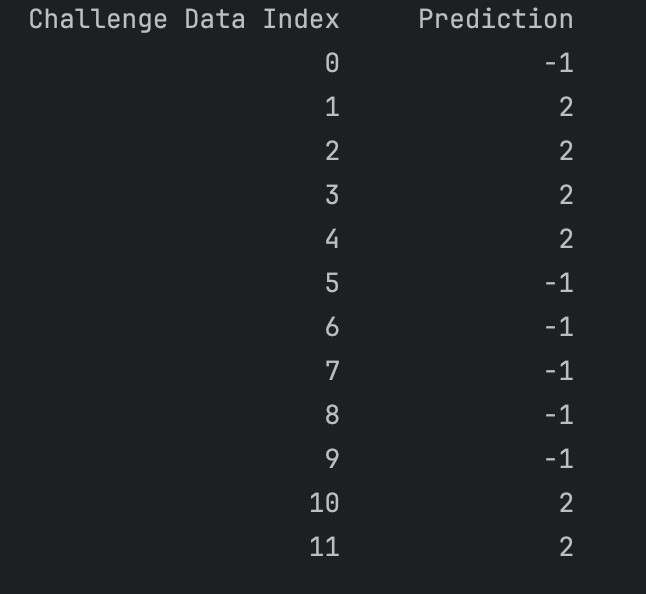Select index value 8
646x594 pixels.
332,415
